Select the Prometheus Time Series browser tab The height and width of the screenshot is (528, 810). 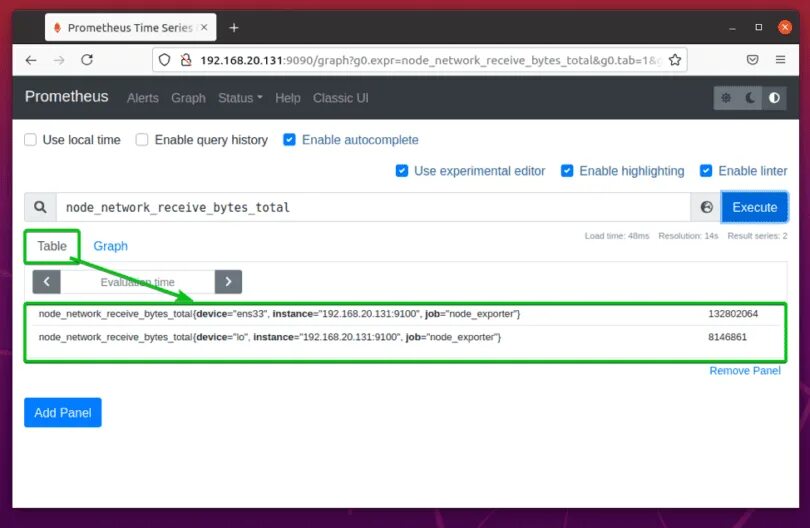tap(130, 27)
